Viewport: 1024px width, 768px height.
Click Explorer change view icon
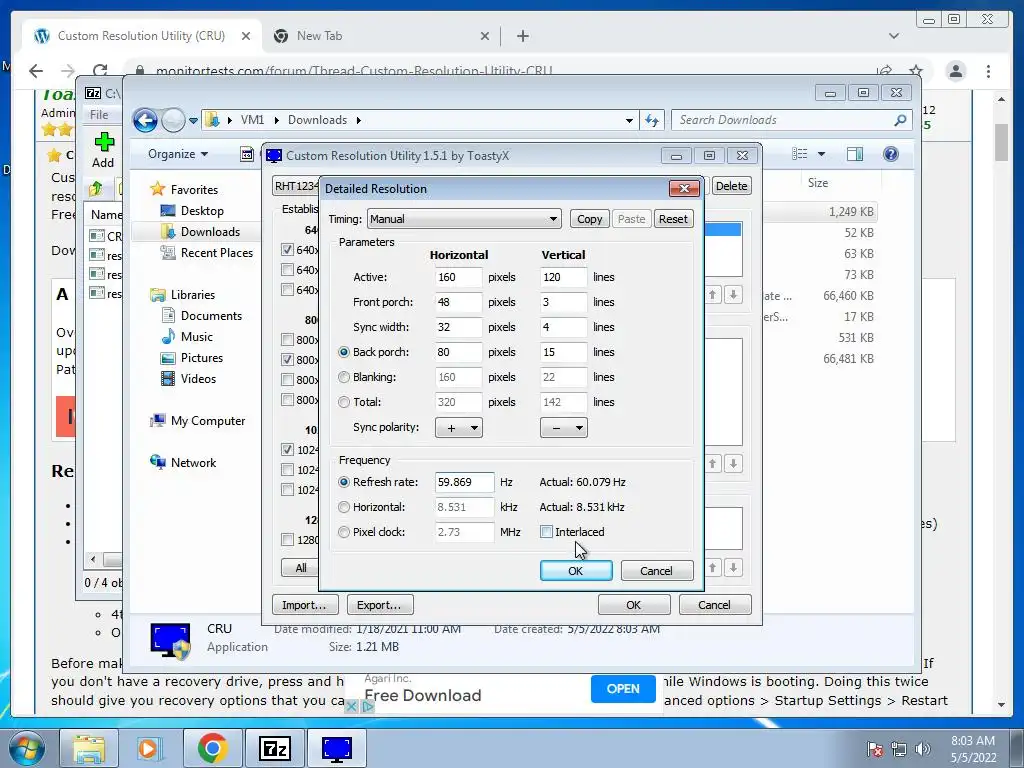799,154
